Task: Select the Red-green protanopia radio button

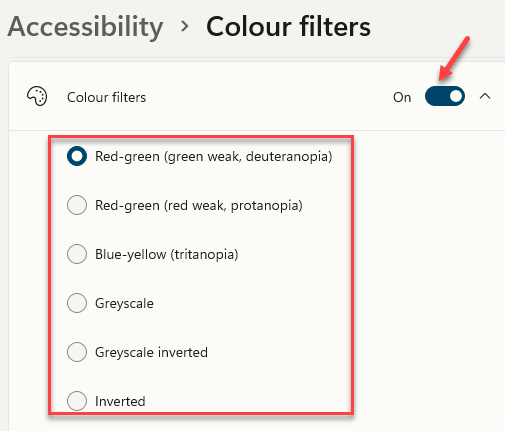Action: pyautogui.click(x=77, y=205)
